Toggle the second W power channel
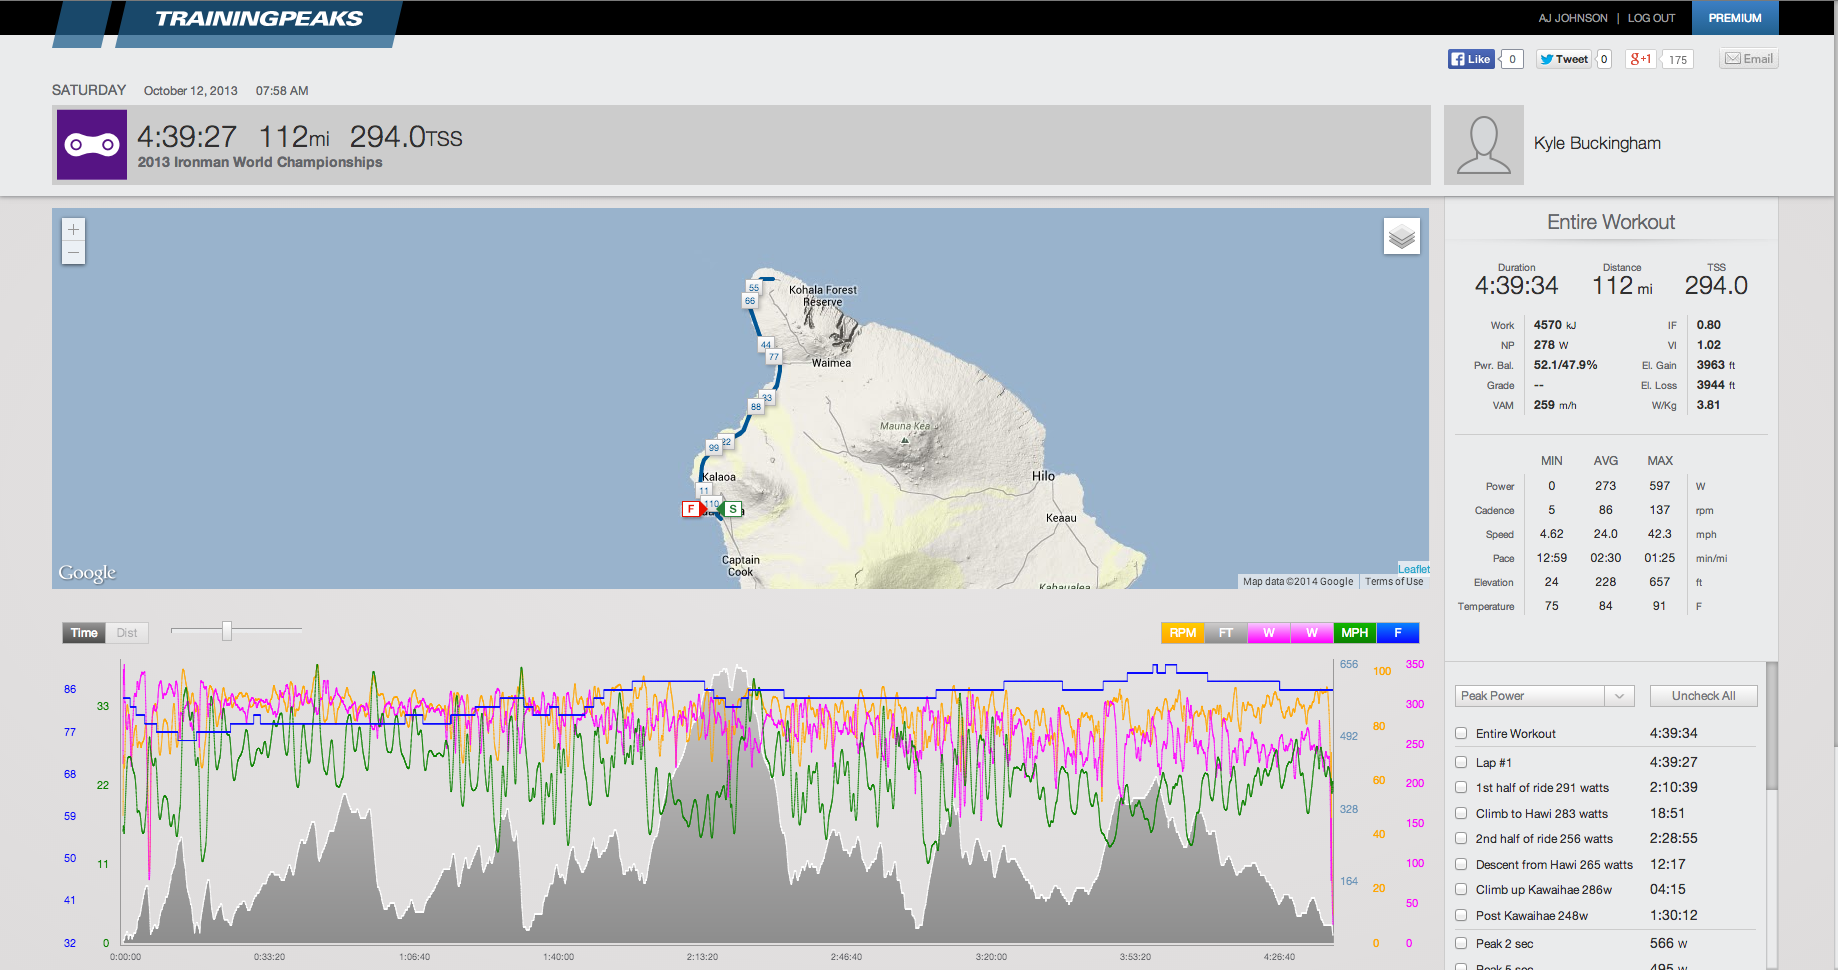Viewport: 1838px width, 970px height. coord(1312,633)
